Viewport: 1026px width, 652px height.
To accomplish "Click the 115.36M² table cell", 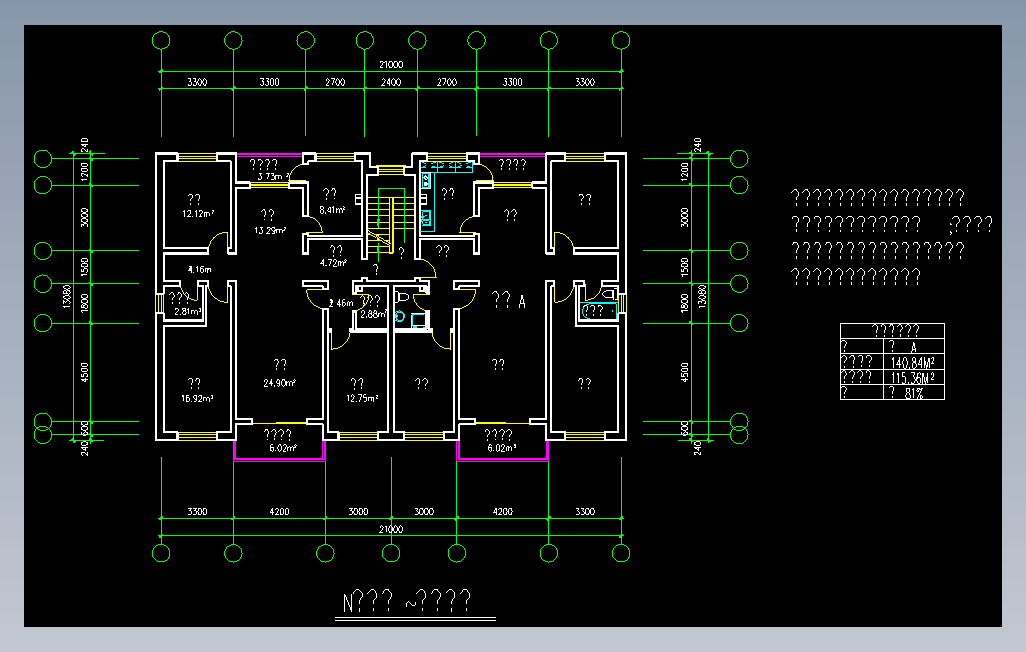I will (x=913, y=377).
